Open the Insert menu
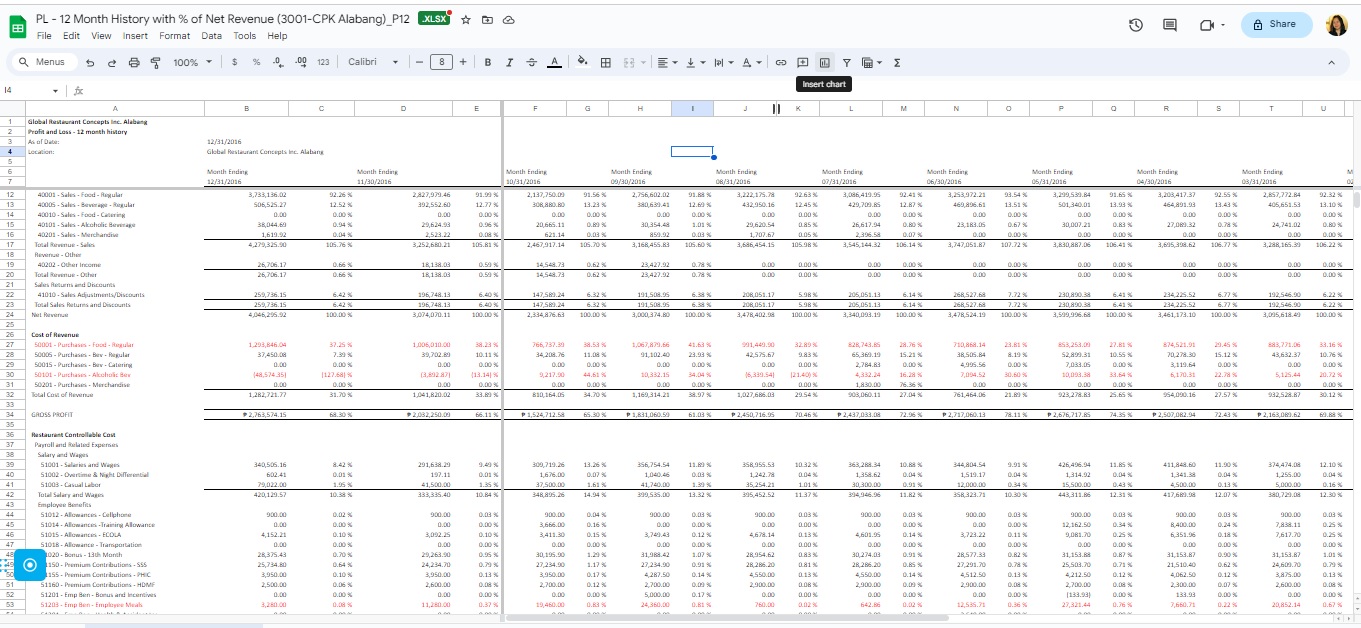This screenshot has width=1361, height=628. pos(135,36)
